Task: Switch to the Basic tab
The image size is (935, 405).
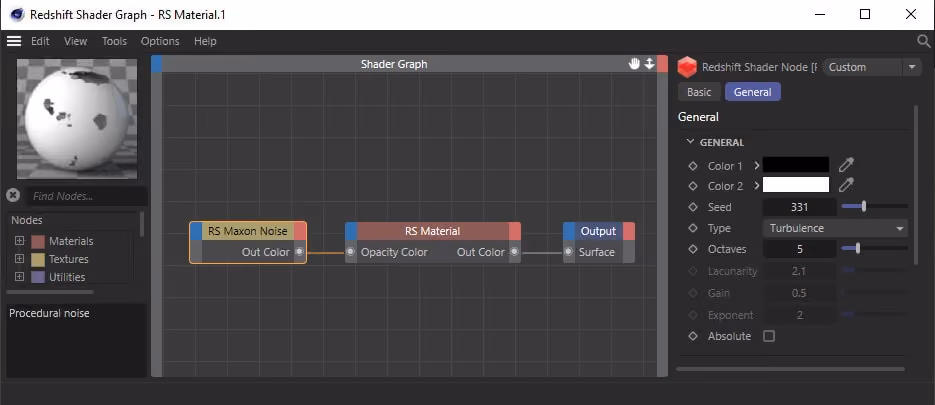Action: (699, 92)
